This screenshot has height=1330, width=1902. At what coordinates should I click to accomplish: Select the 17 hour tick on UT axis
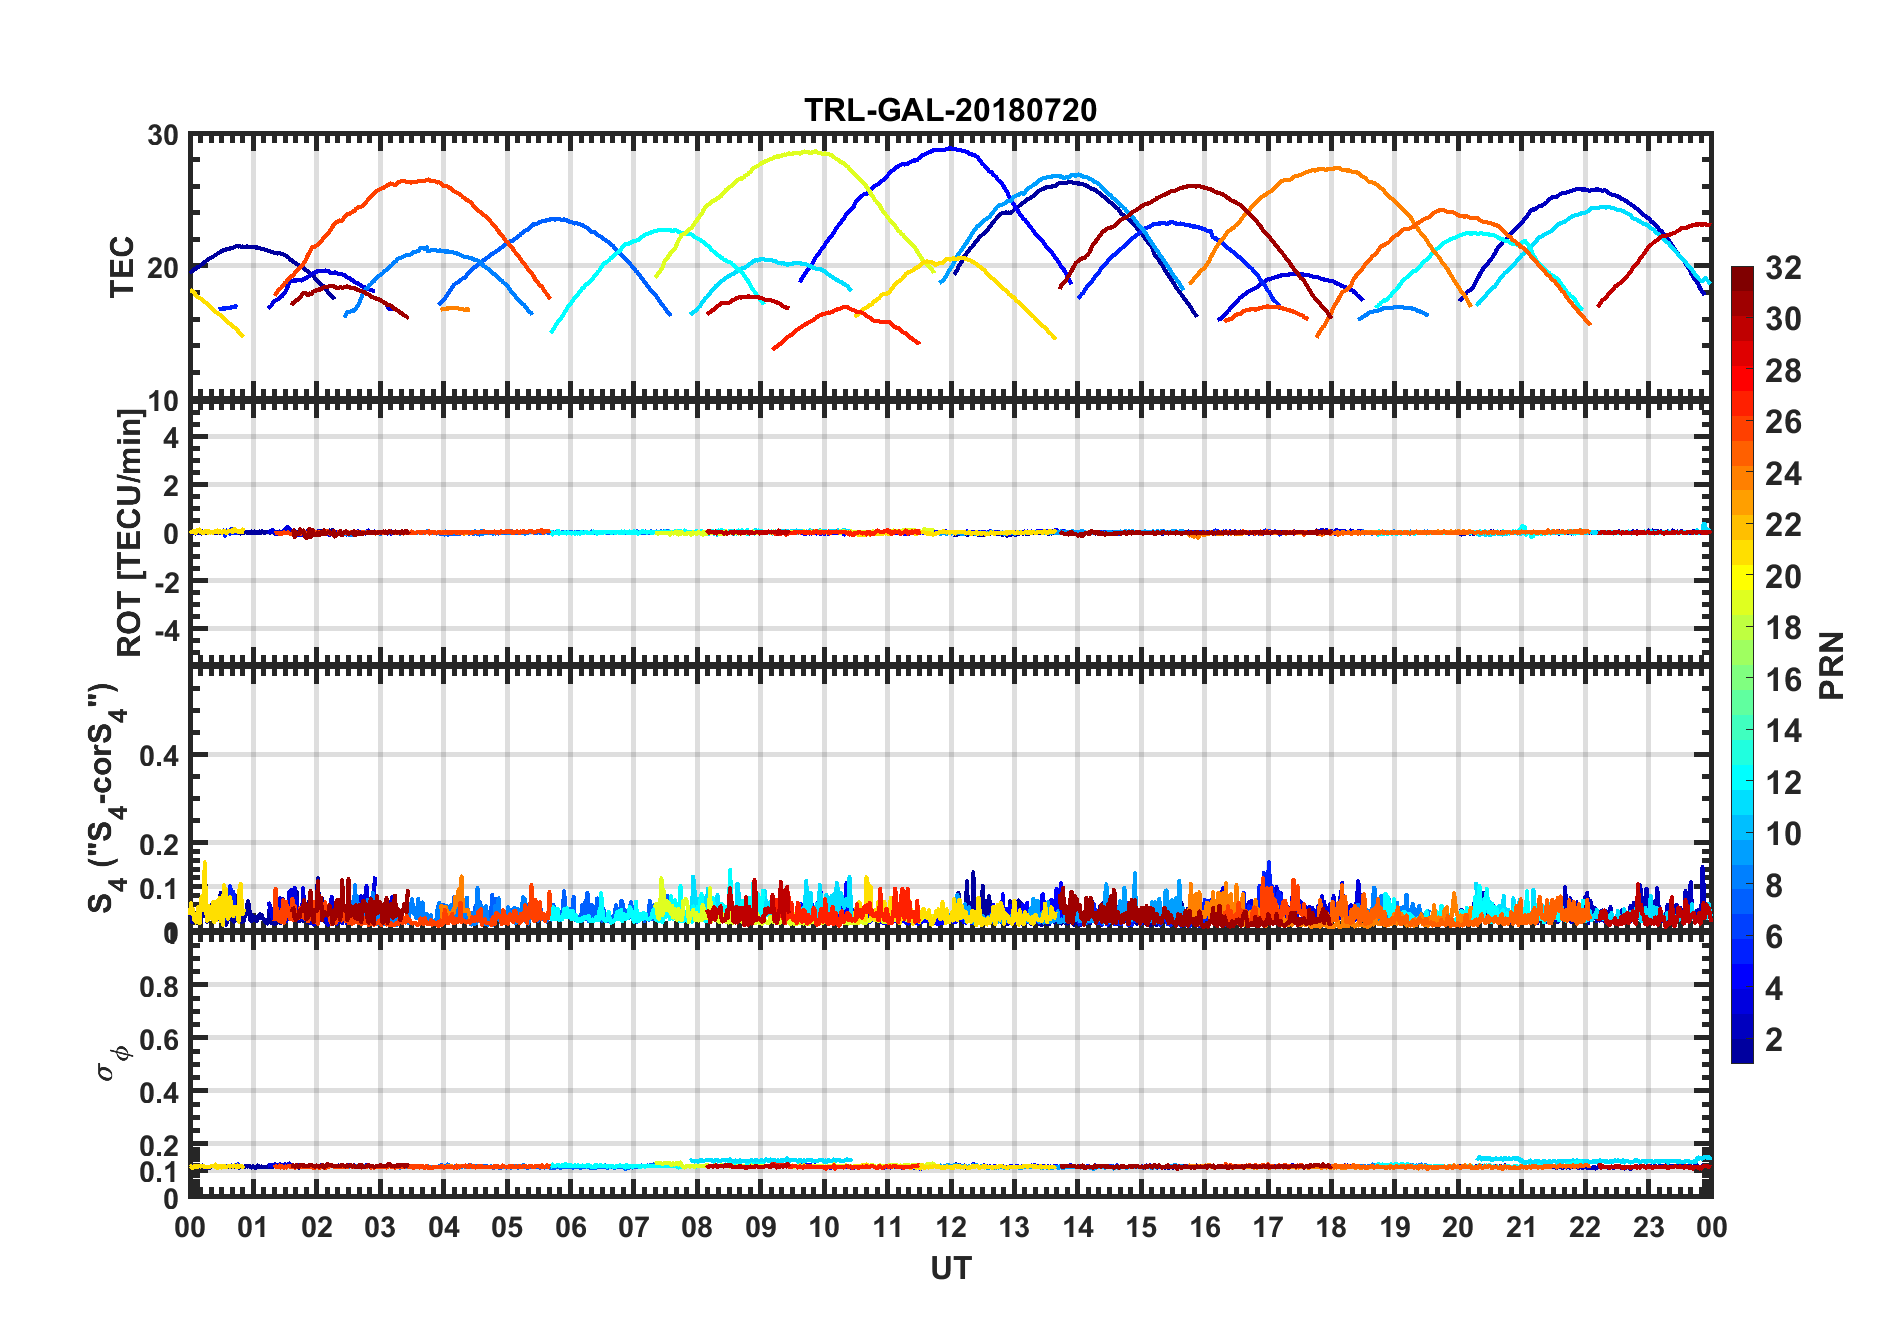click(1268, 1227)
